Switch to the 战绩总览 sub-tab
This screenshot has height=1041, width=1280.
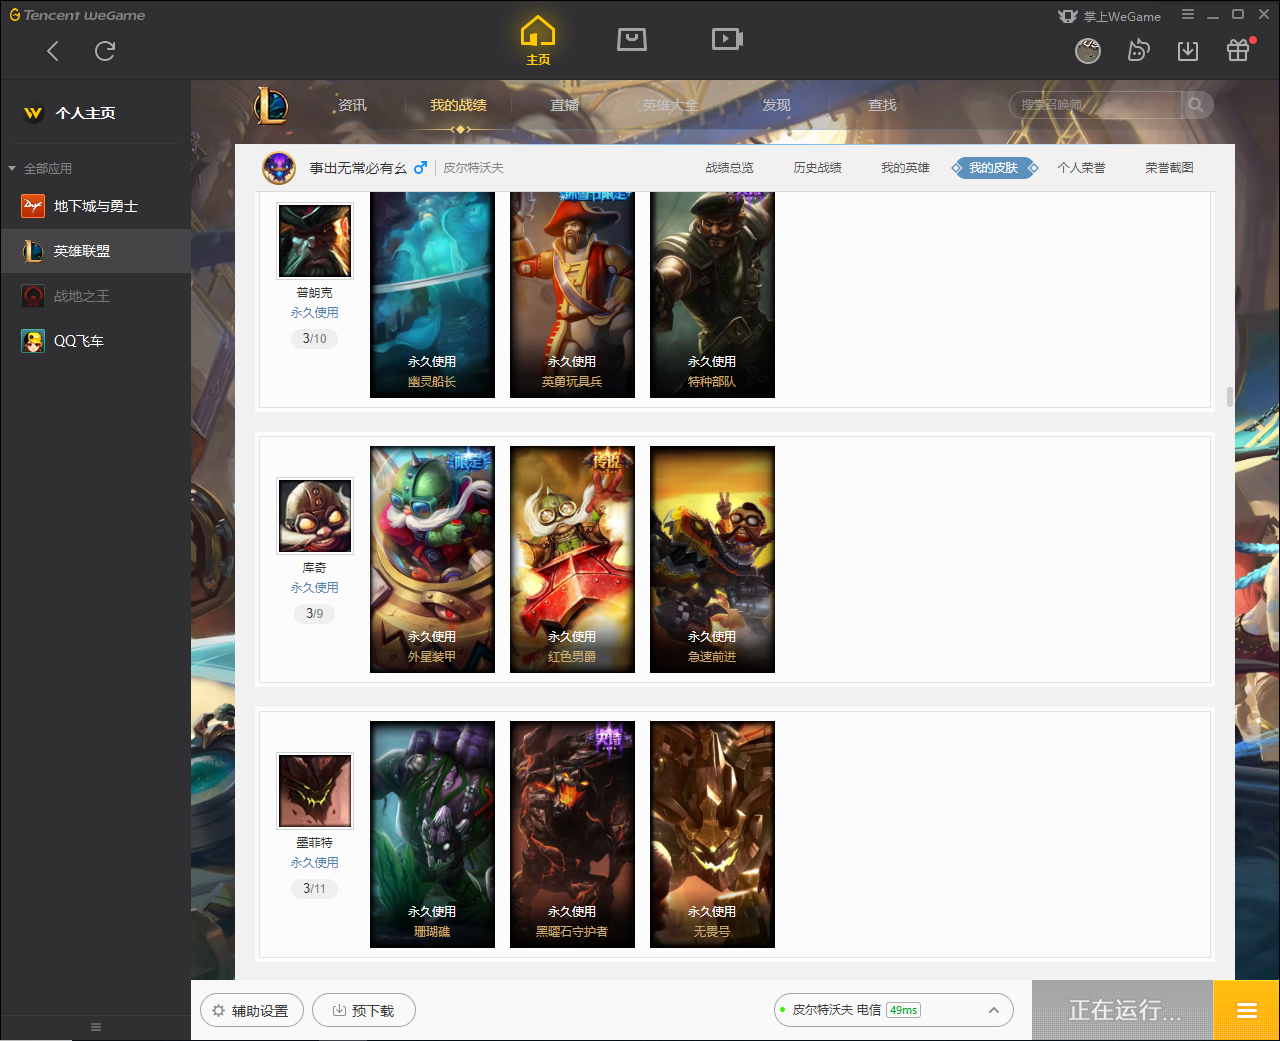[x=729, y=168]
